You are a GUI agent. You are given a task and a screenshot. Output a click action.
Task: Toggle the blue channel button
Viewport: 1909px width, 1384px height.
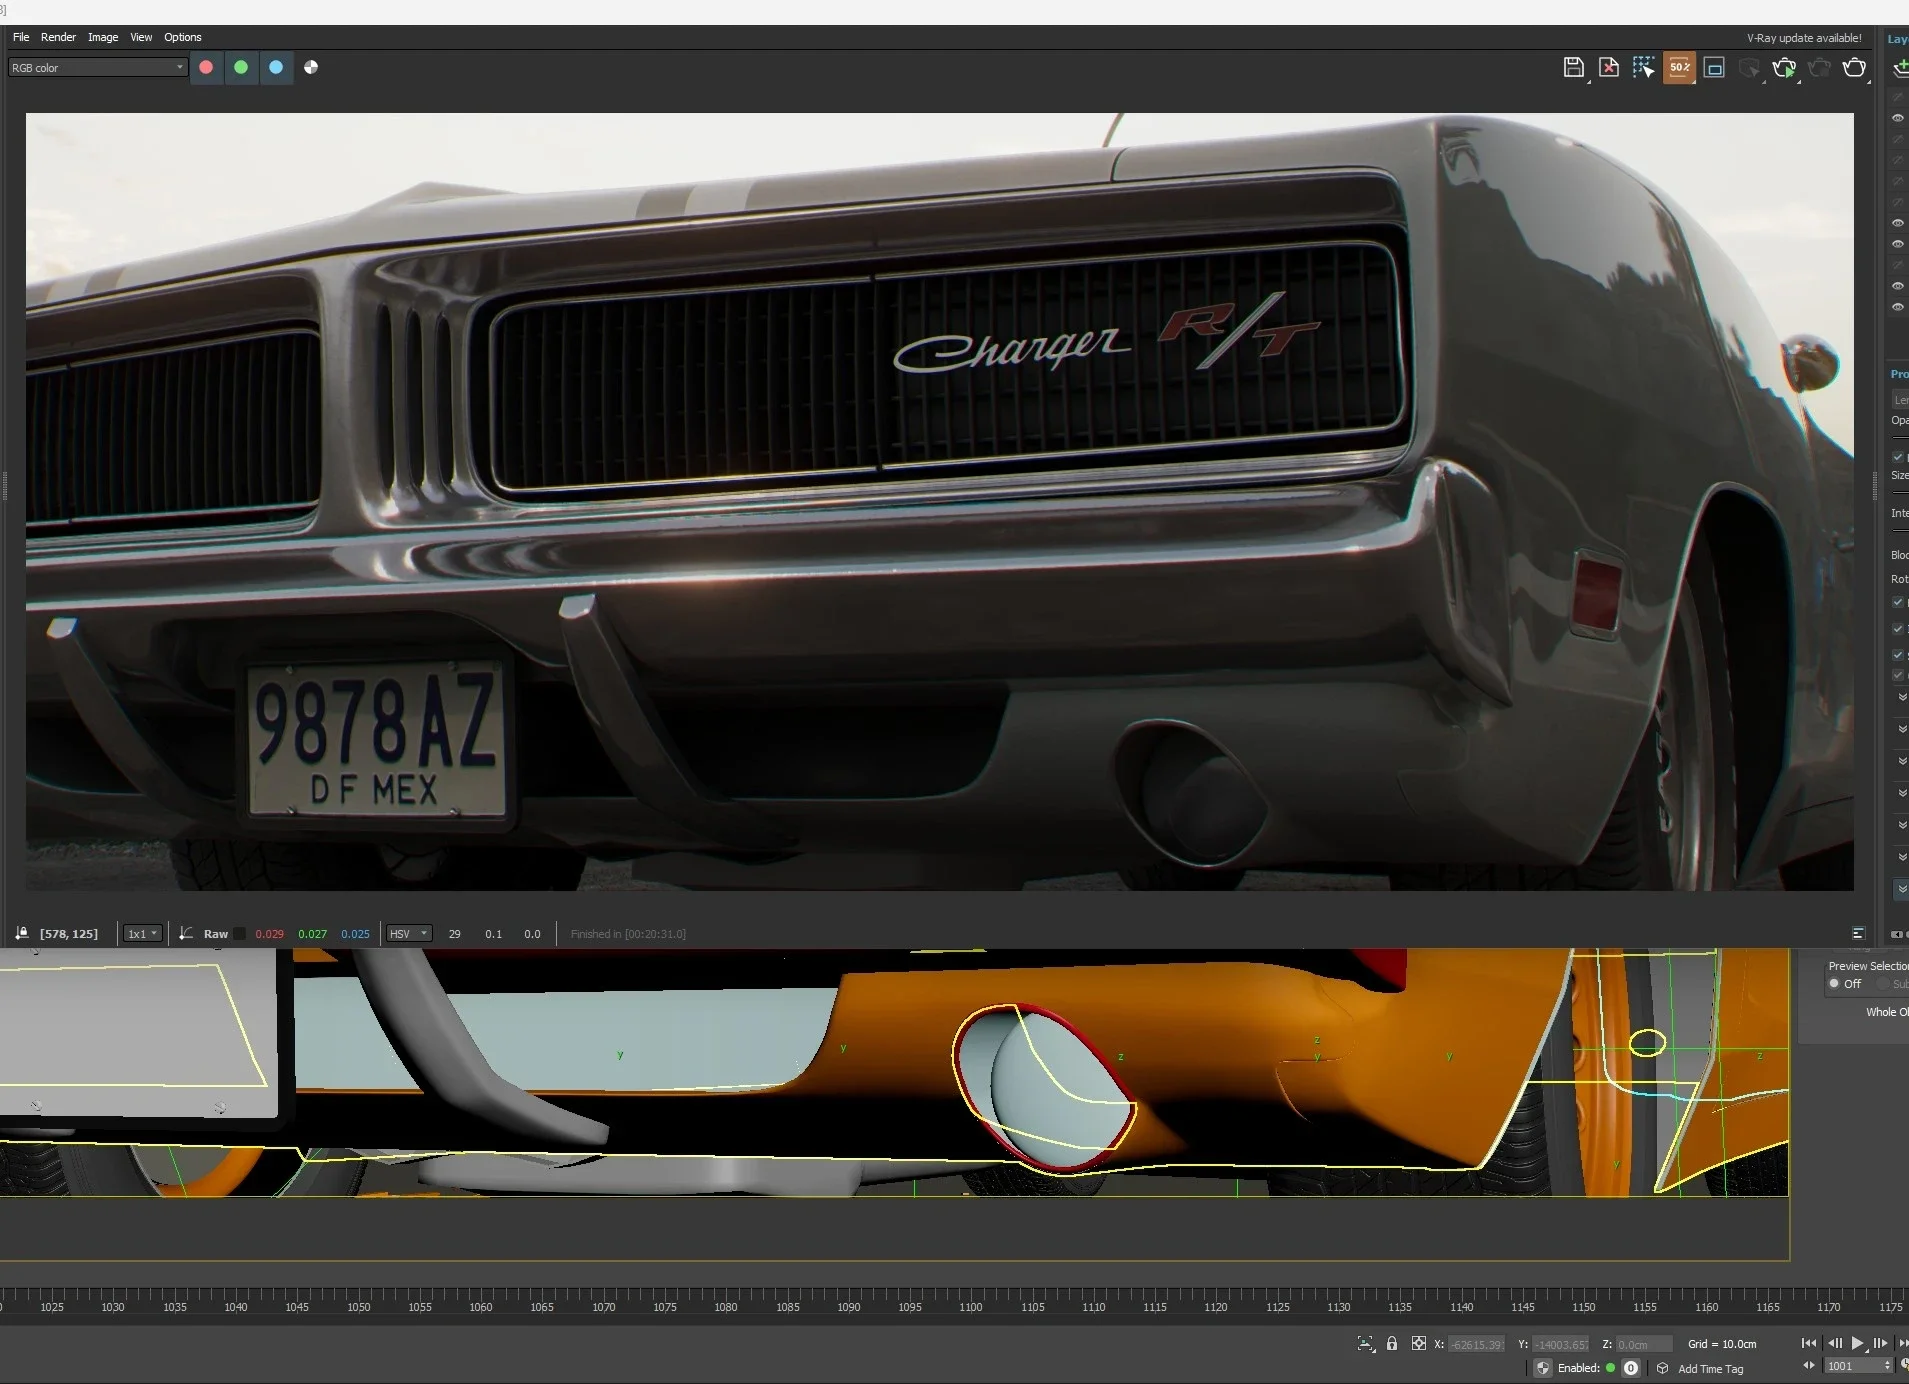tap(276, 67)
